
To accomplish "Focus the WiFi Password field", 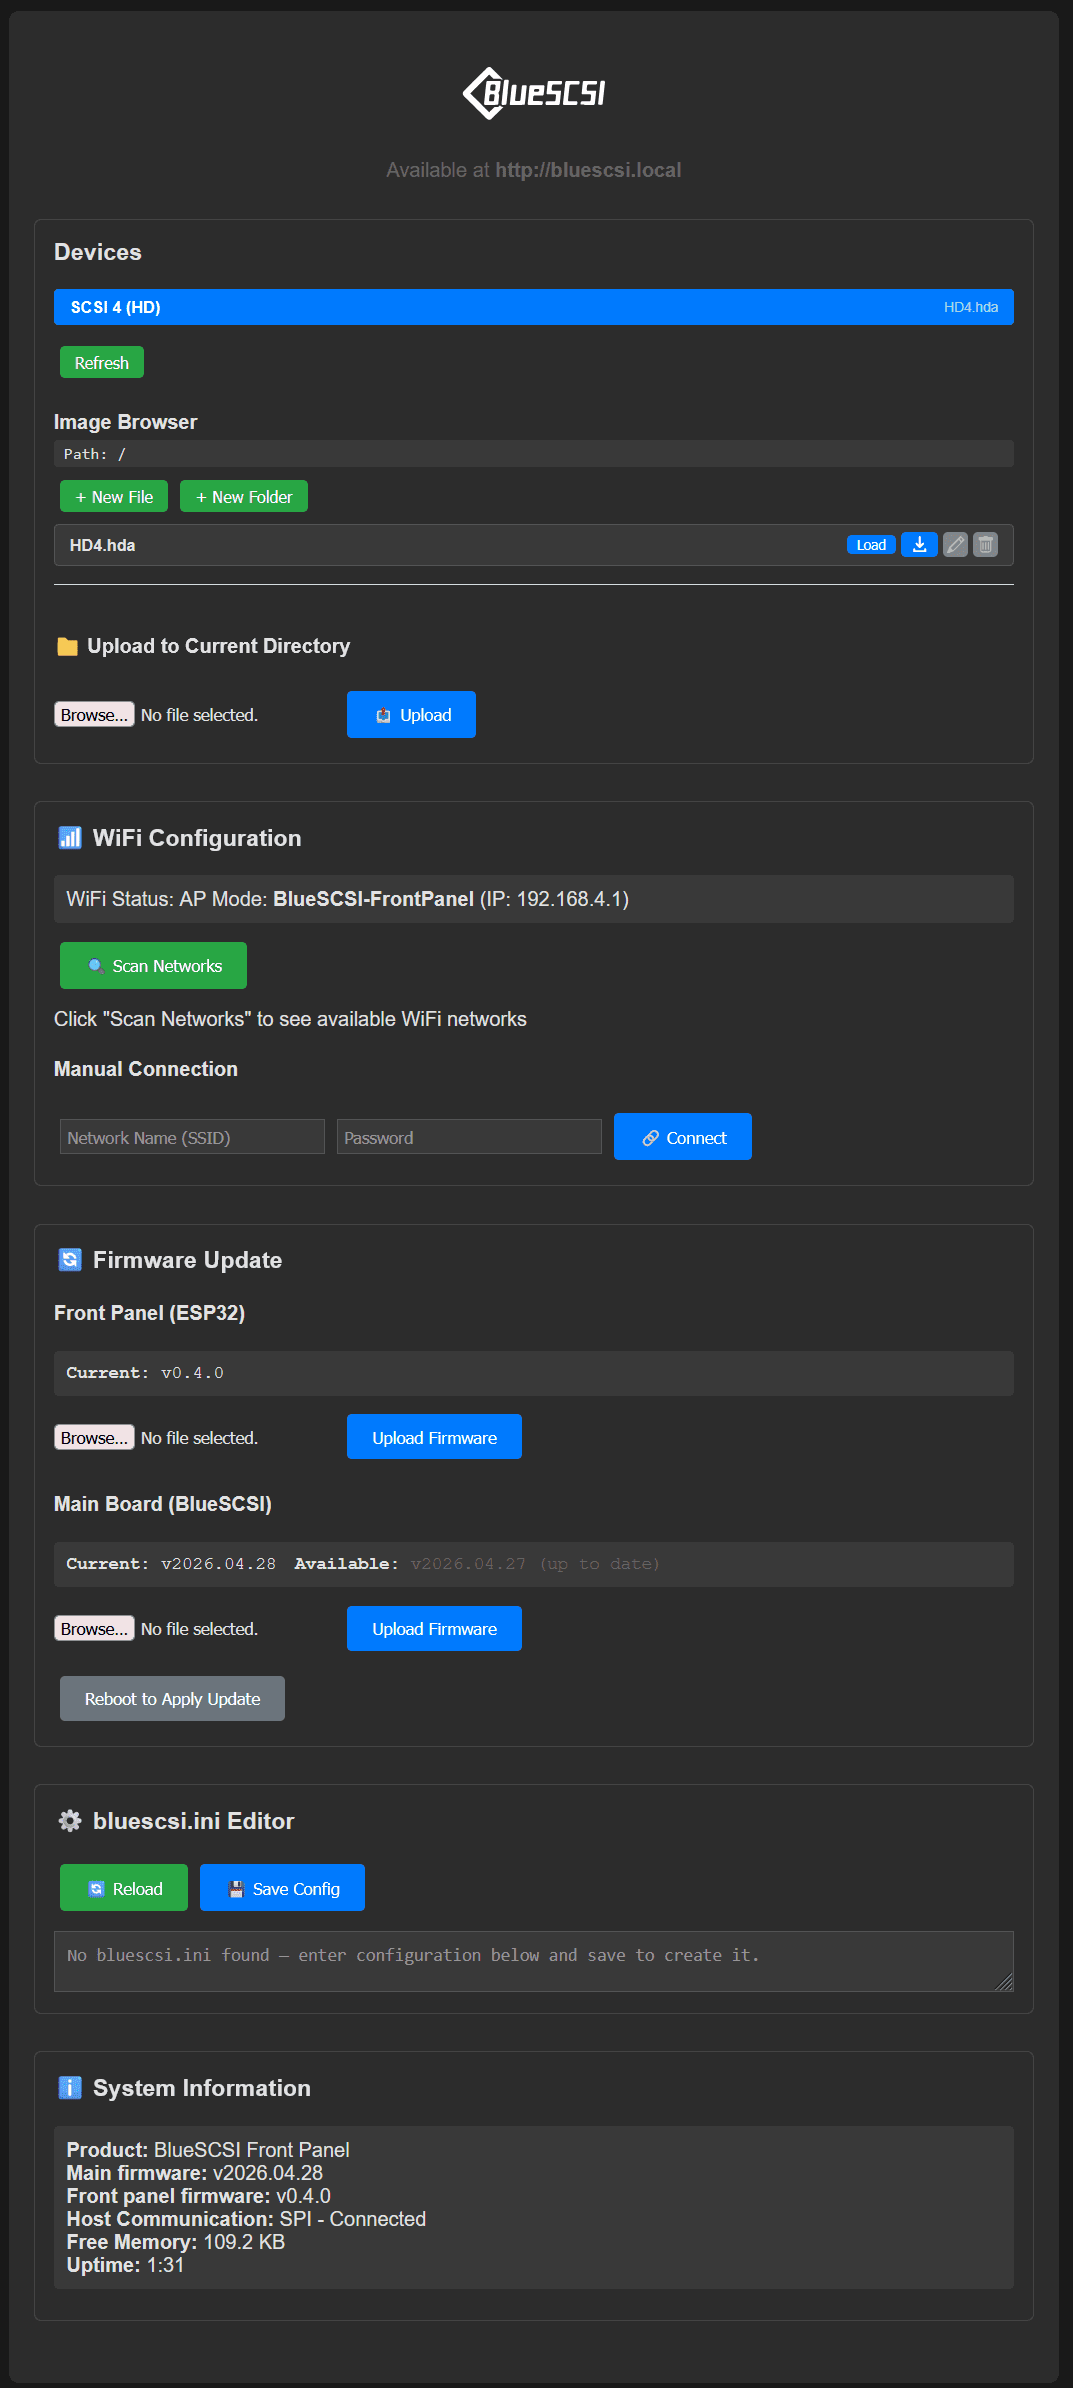I will point(469,1137).
